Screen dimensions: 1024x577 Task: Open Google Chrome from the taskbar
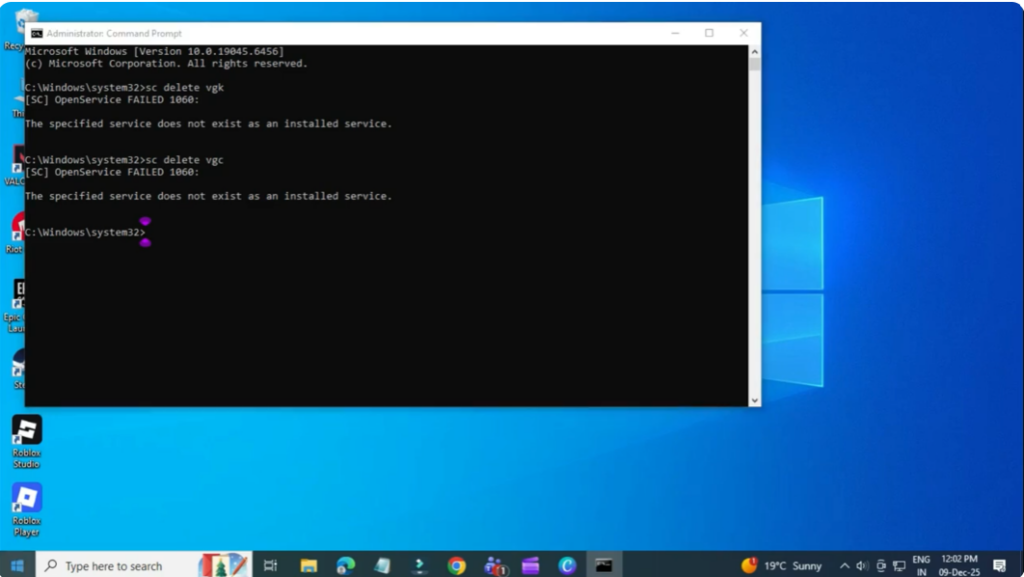[457, 565]
